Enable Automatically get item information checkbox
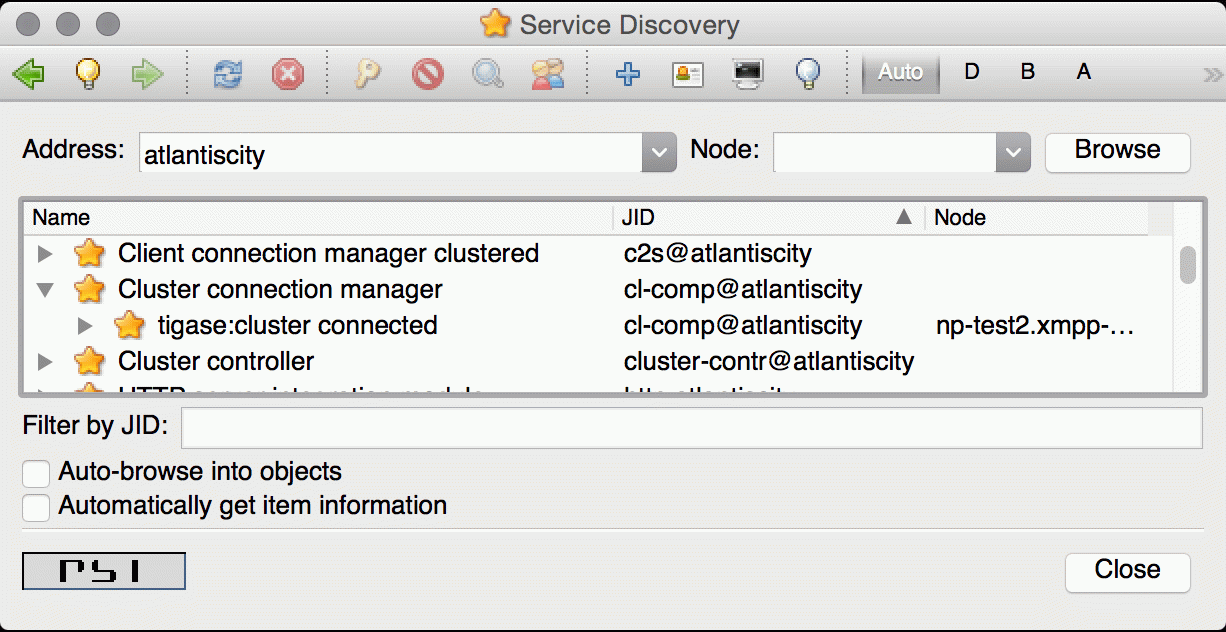Viewport: 1226px width, 632px height. (37, 507)
